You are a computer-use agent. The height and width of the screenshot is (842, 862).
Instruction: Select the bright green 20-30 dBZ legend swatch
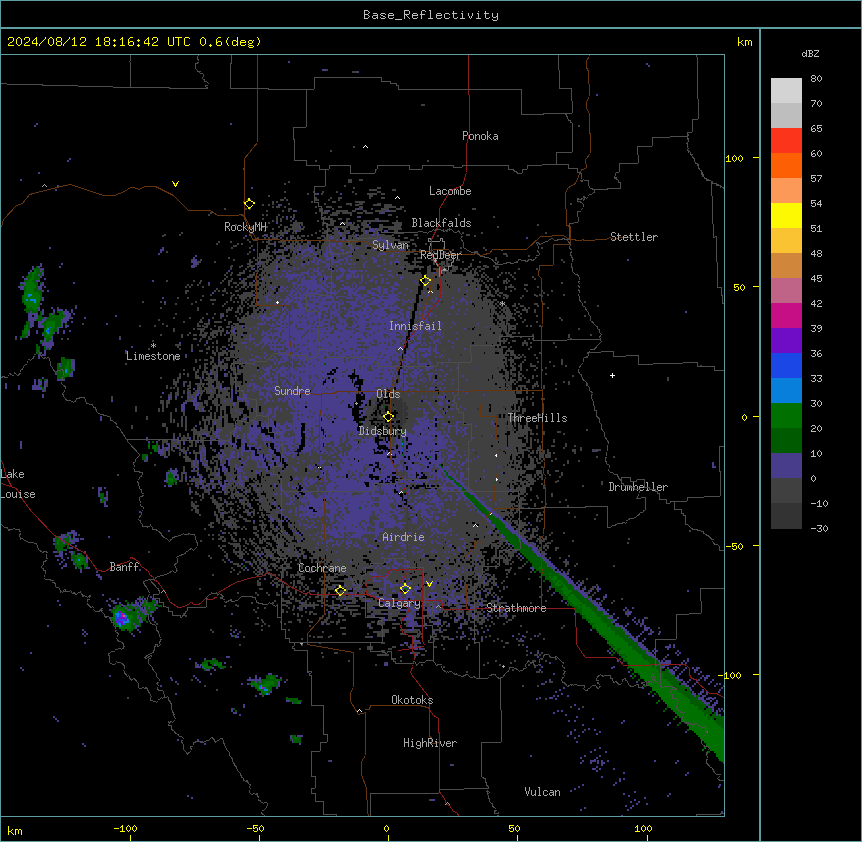click(786, 416)
